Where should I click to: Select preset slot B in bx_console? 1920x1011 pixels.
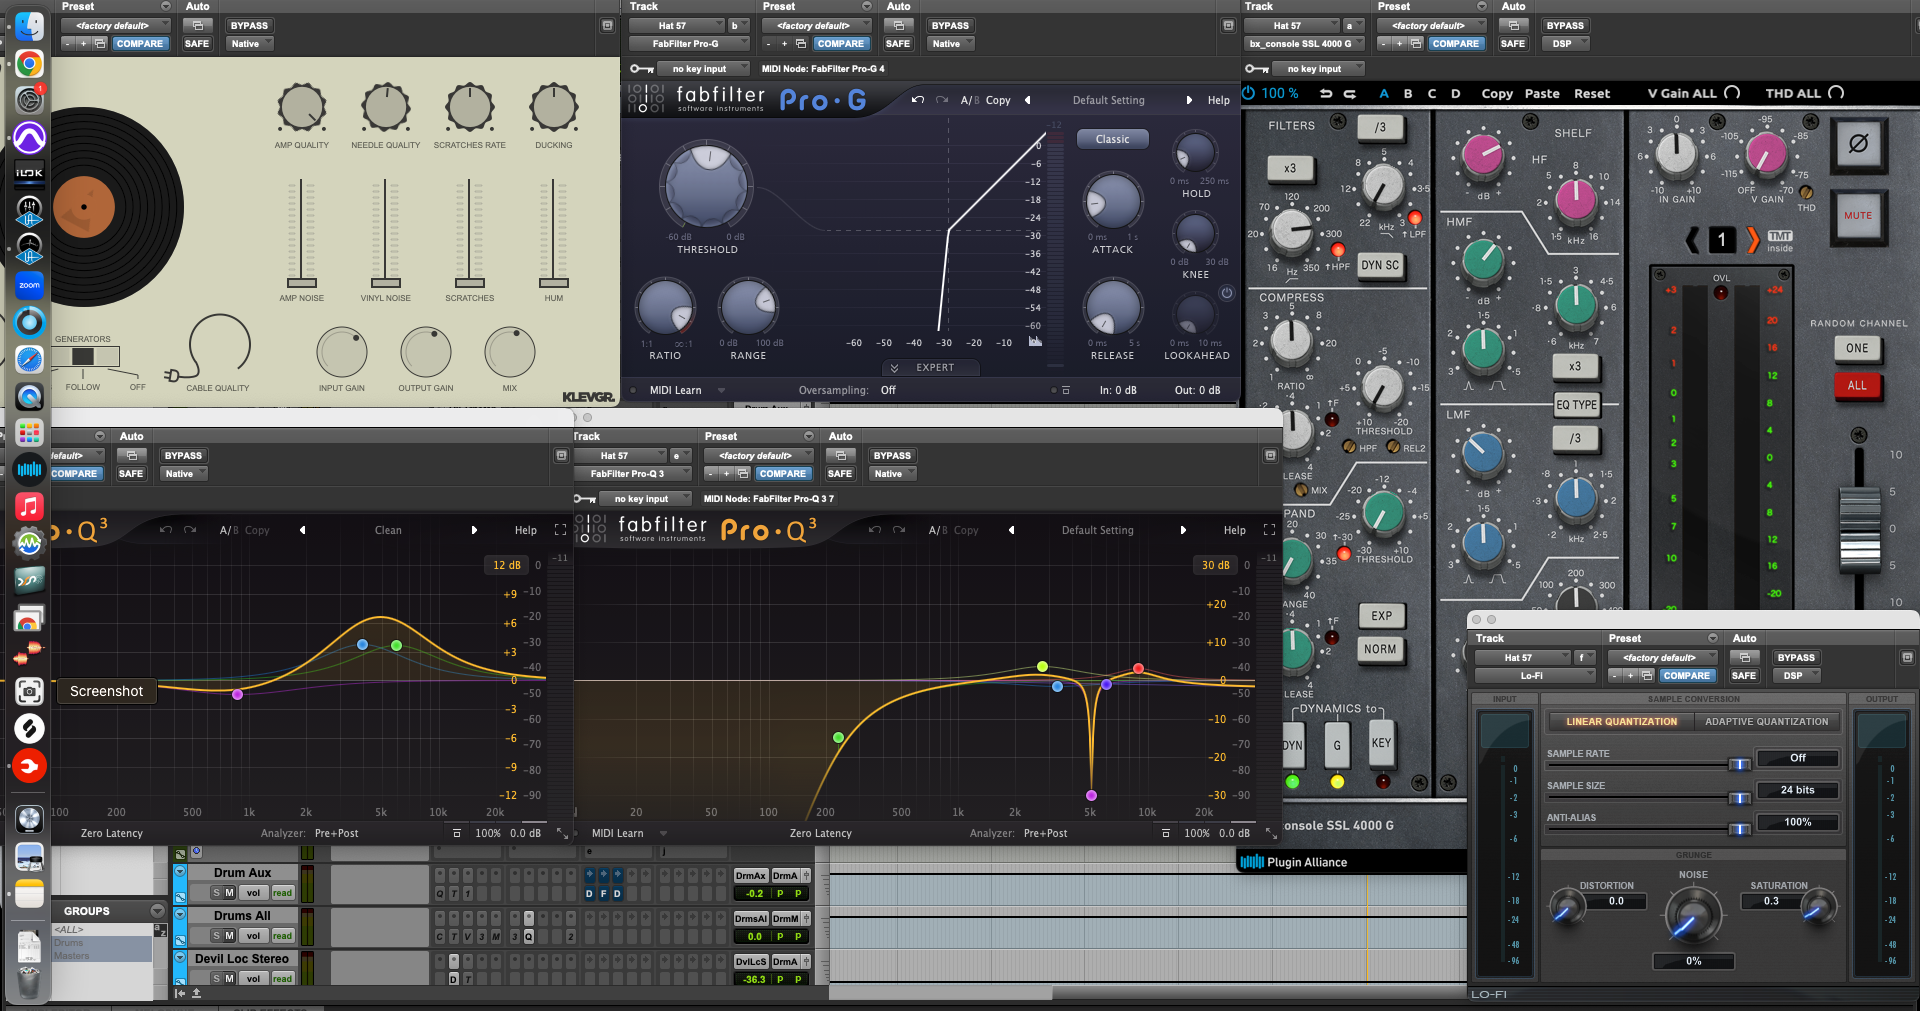click(x=1408, y=93)
